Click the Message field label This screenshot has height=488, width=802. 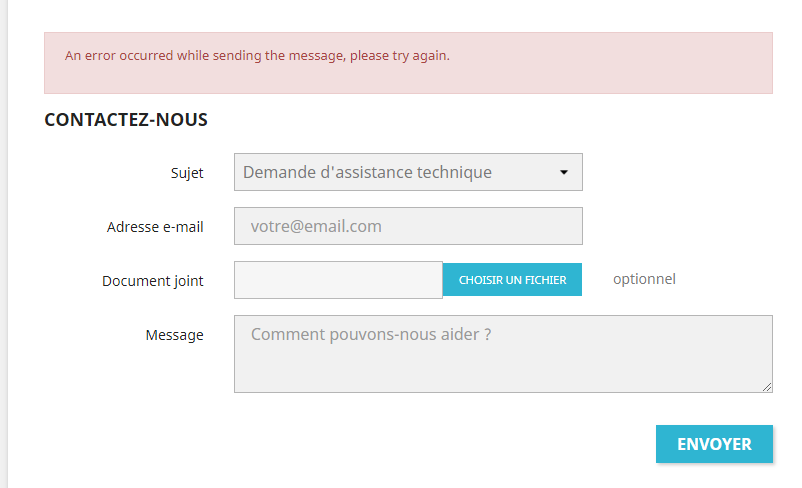click(x=175, y=335)
